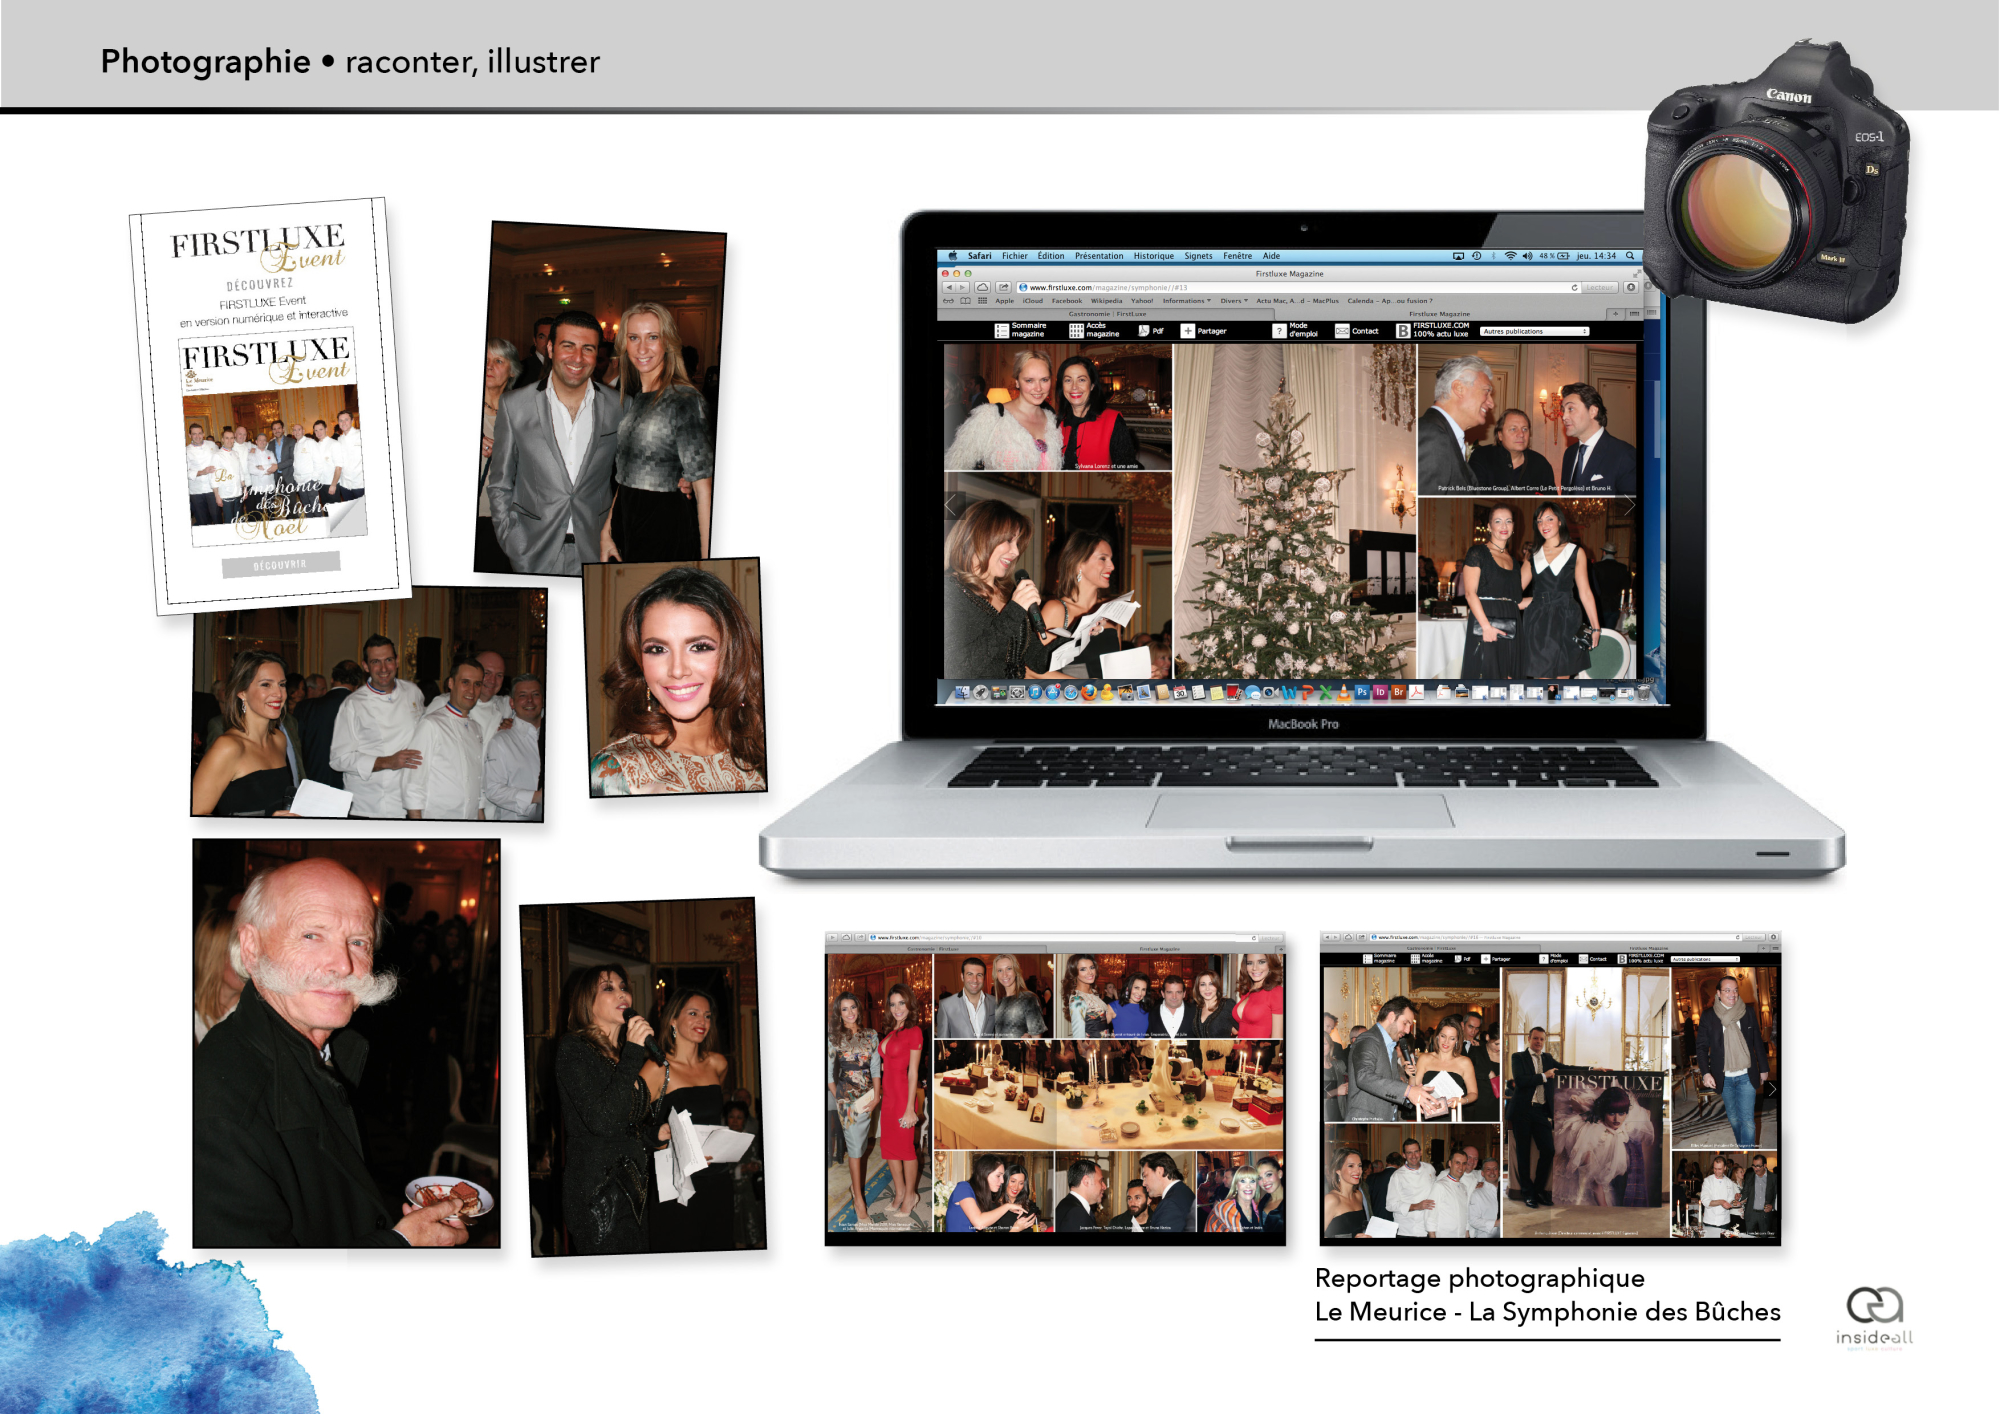The height and width of the screenshot is (1414, 2000).
Task: Click the Contact envelope icon
Action: 1342,330
